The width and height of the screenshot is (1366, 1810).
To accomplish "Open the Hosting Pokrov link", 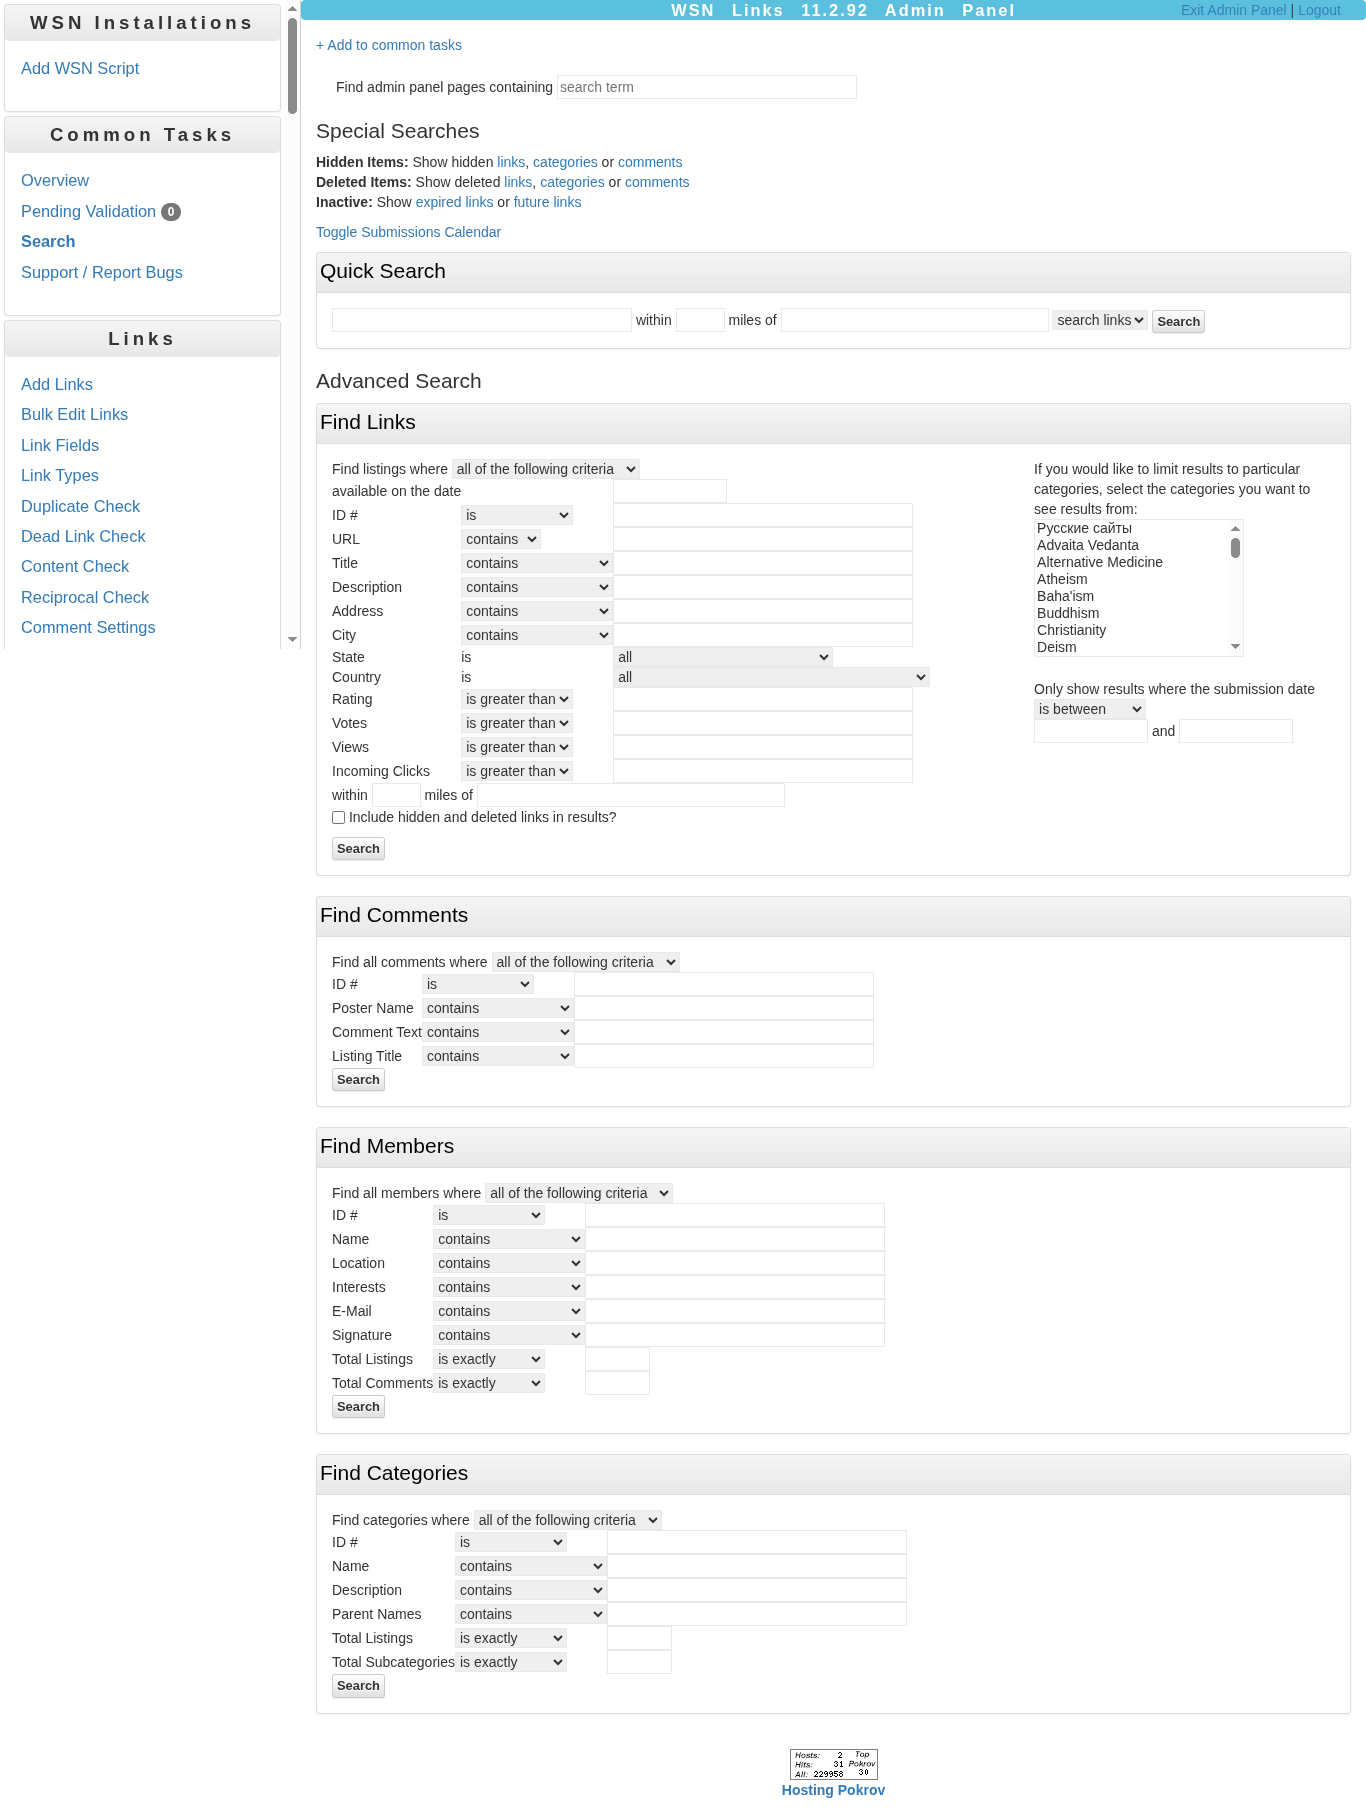I will (833, 1790).
